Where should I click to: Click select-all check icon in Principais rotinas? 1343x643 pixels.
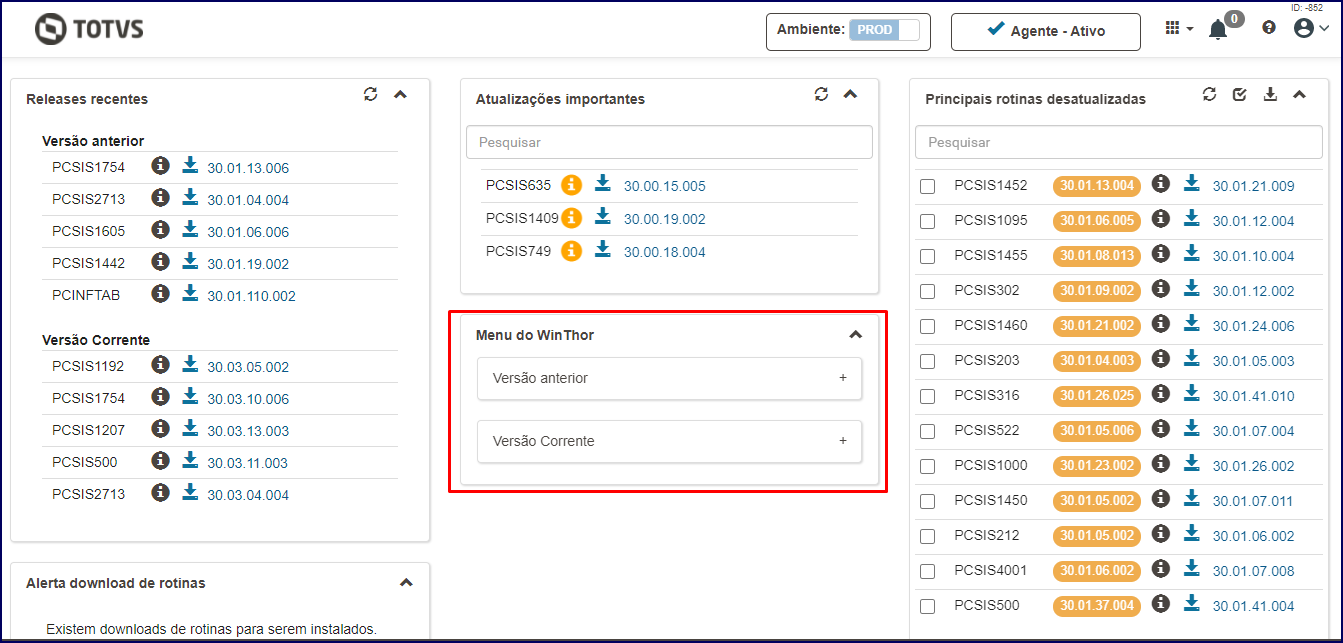click(x=1240, y=95)
